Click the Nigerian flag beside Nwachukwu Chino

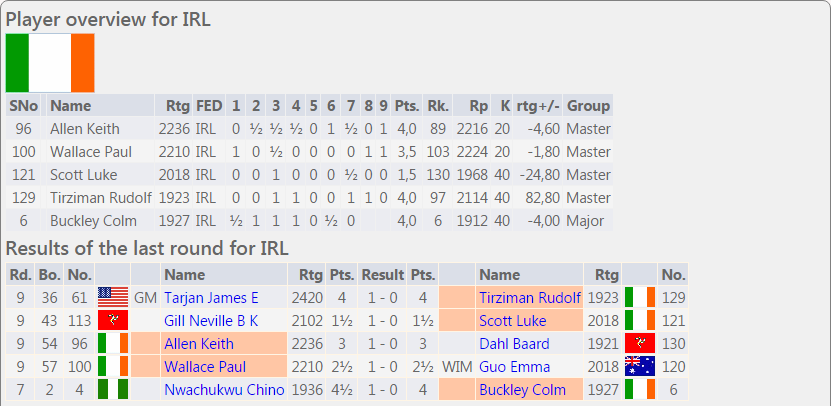click(x=113, y=389)
